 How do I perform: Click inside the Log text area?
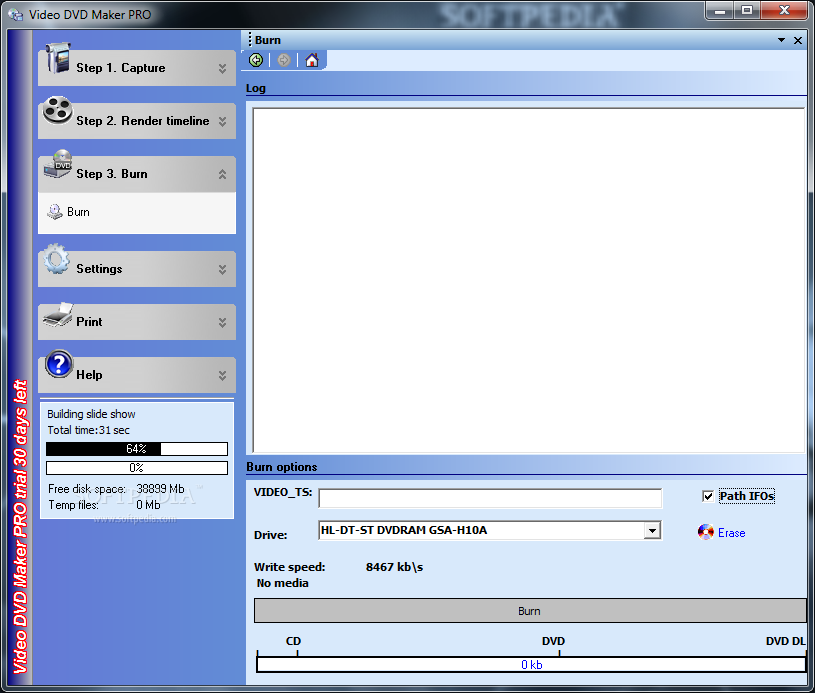[529, 280]
